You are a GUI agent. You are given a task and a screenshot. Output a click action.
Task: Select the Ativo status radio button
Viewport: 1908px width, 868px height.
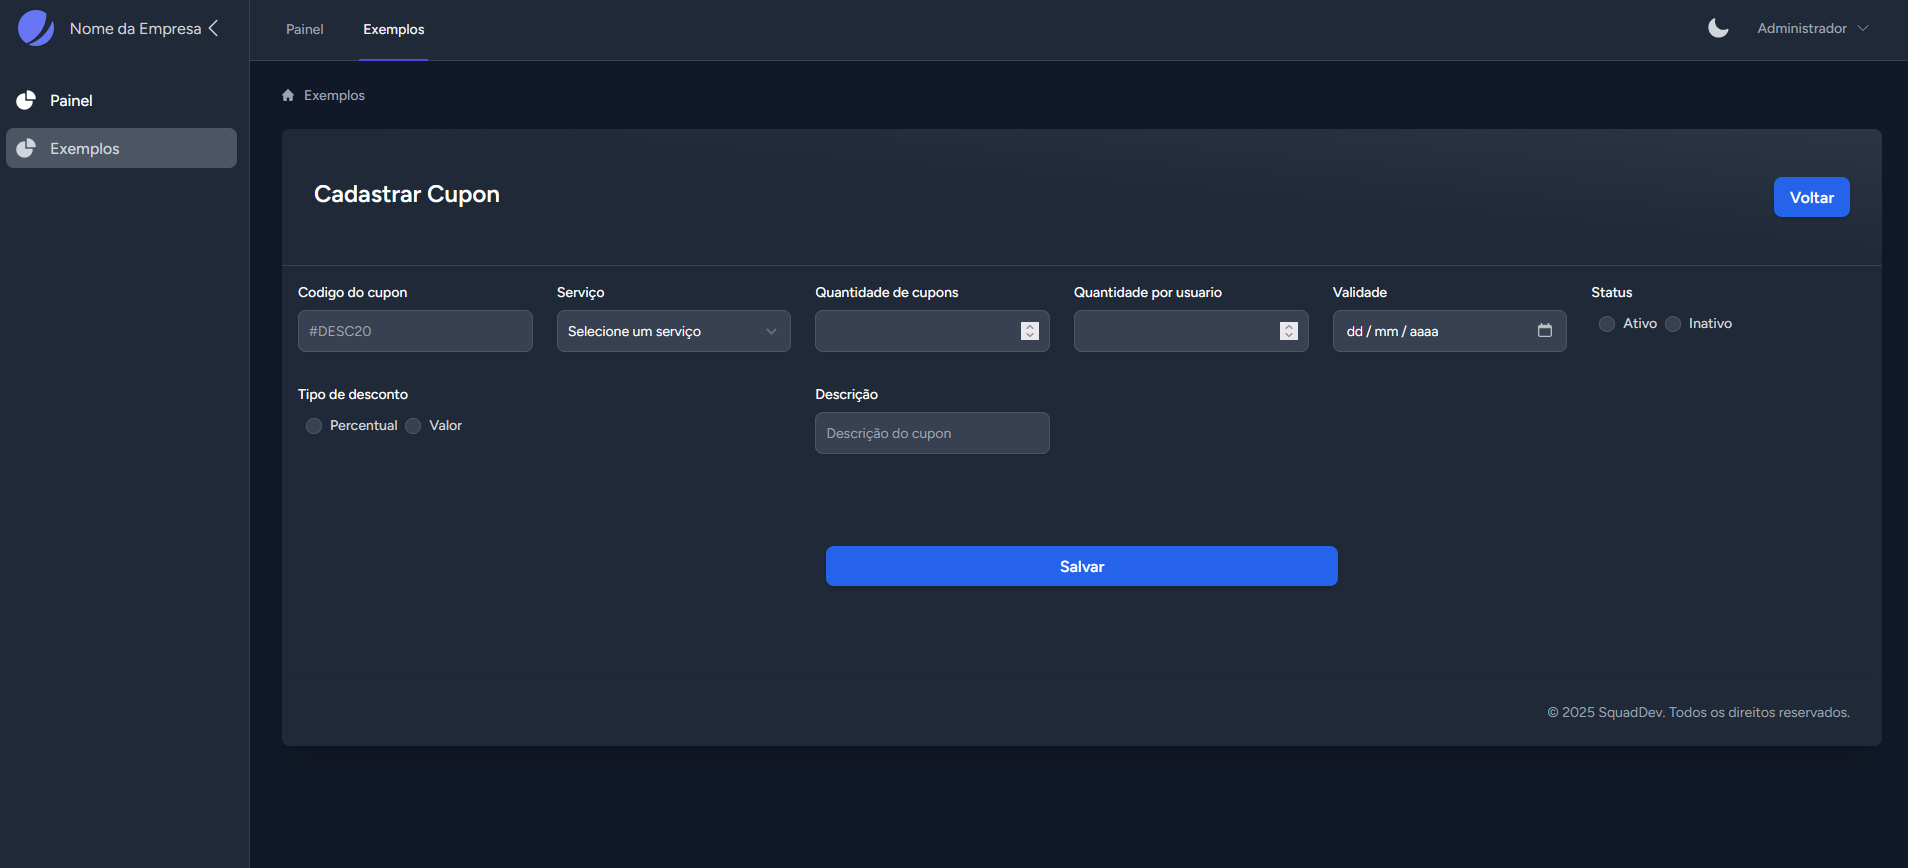1607,324
